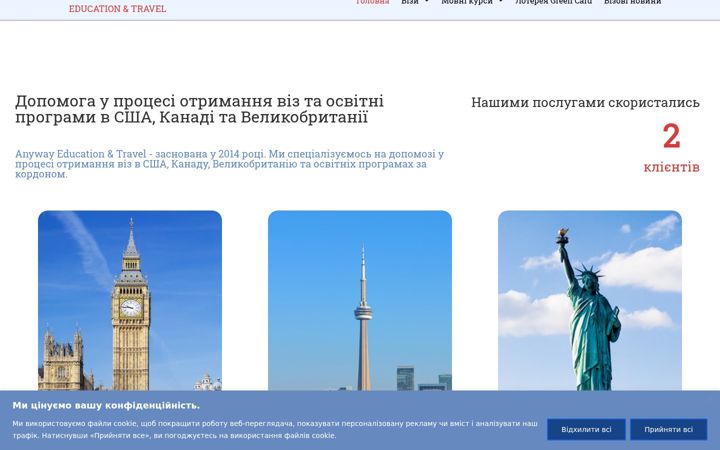Open the Візи navigation menu
Viewport: 720px width, 450px height.
[x=410, y=2]
